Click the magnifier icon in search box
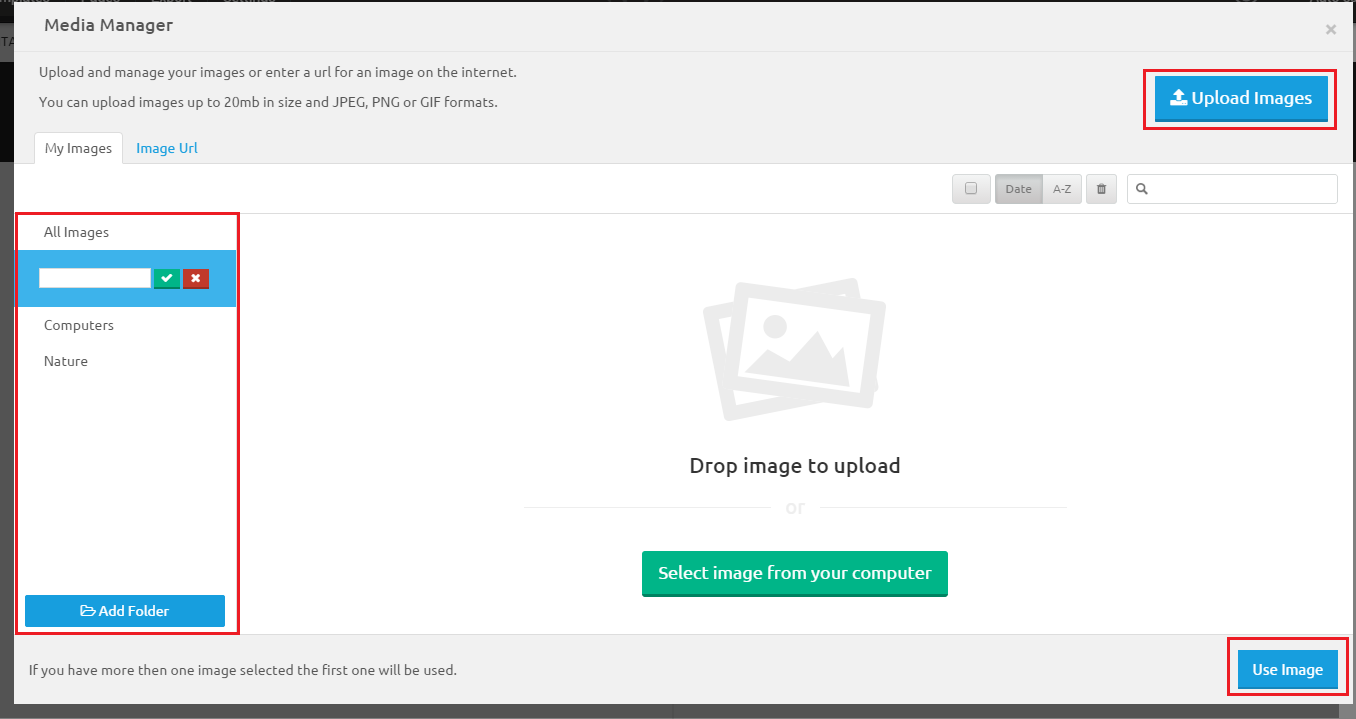 pos(1142,189)
